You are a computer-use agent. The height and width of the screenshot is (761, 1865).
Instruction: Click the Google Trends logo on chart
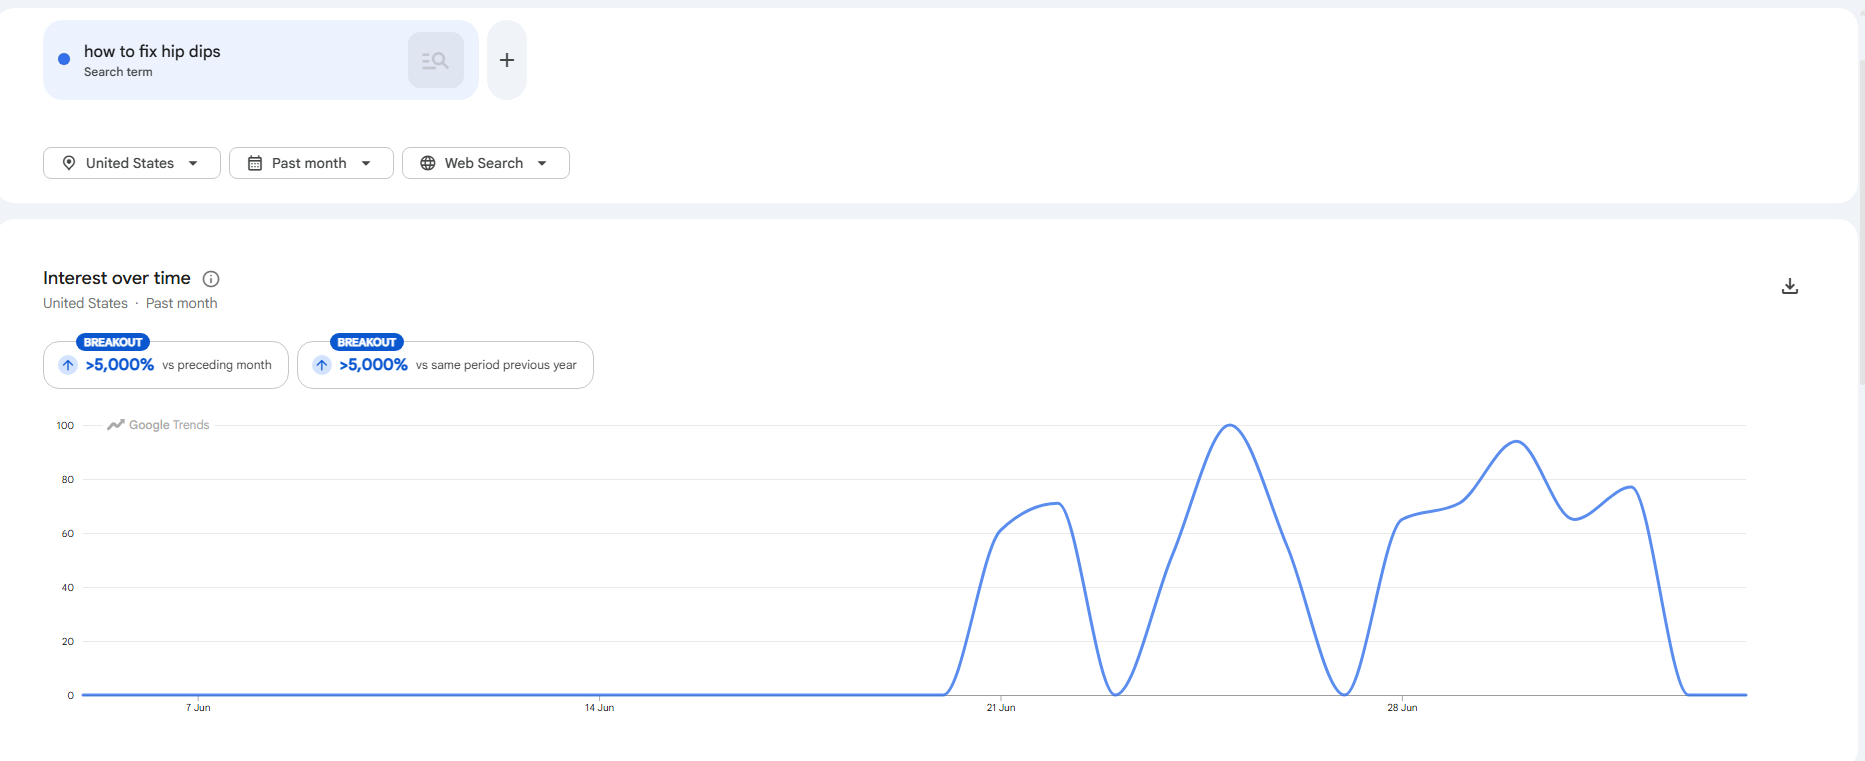(x=158, y=425)
